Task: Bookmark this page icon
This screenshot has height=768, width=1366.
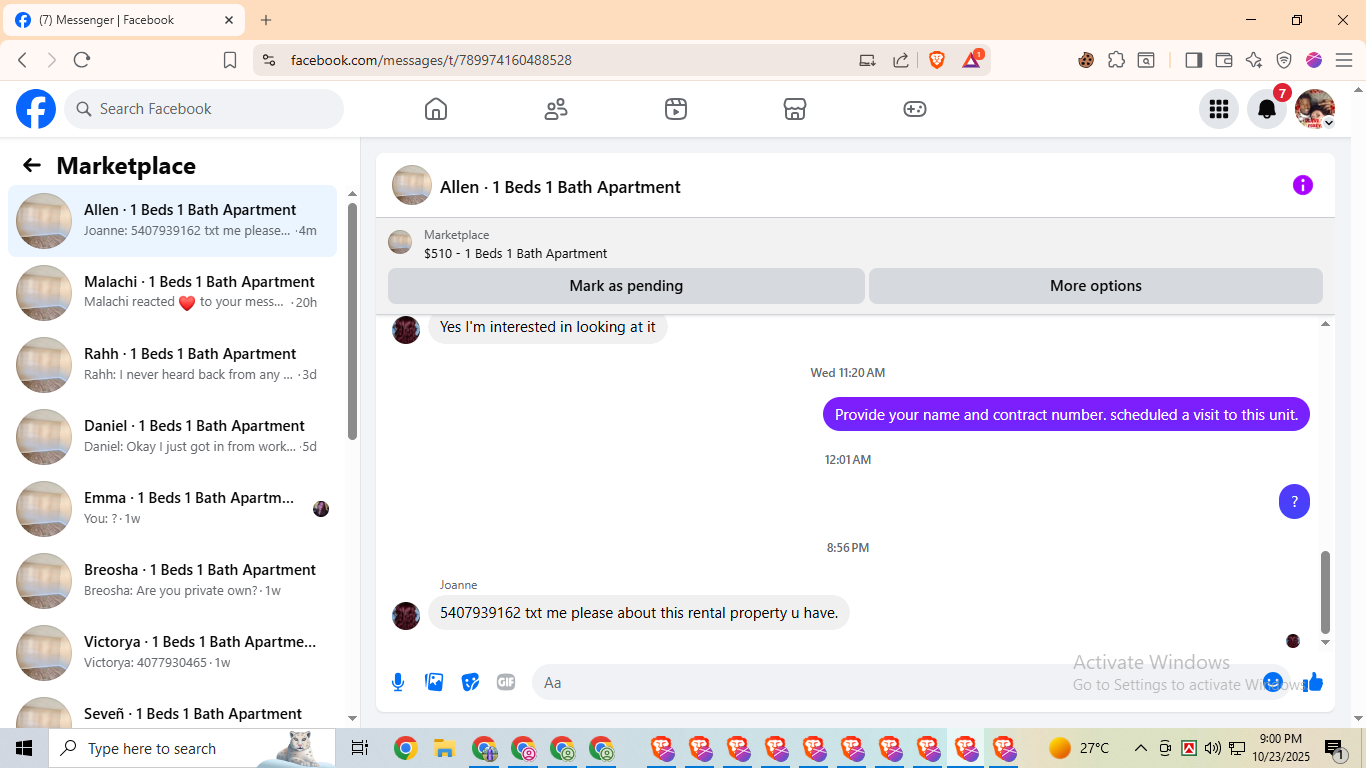Action: click(230, 60)
